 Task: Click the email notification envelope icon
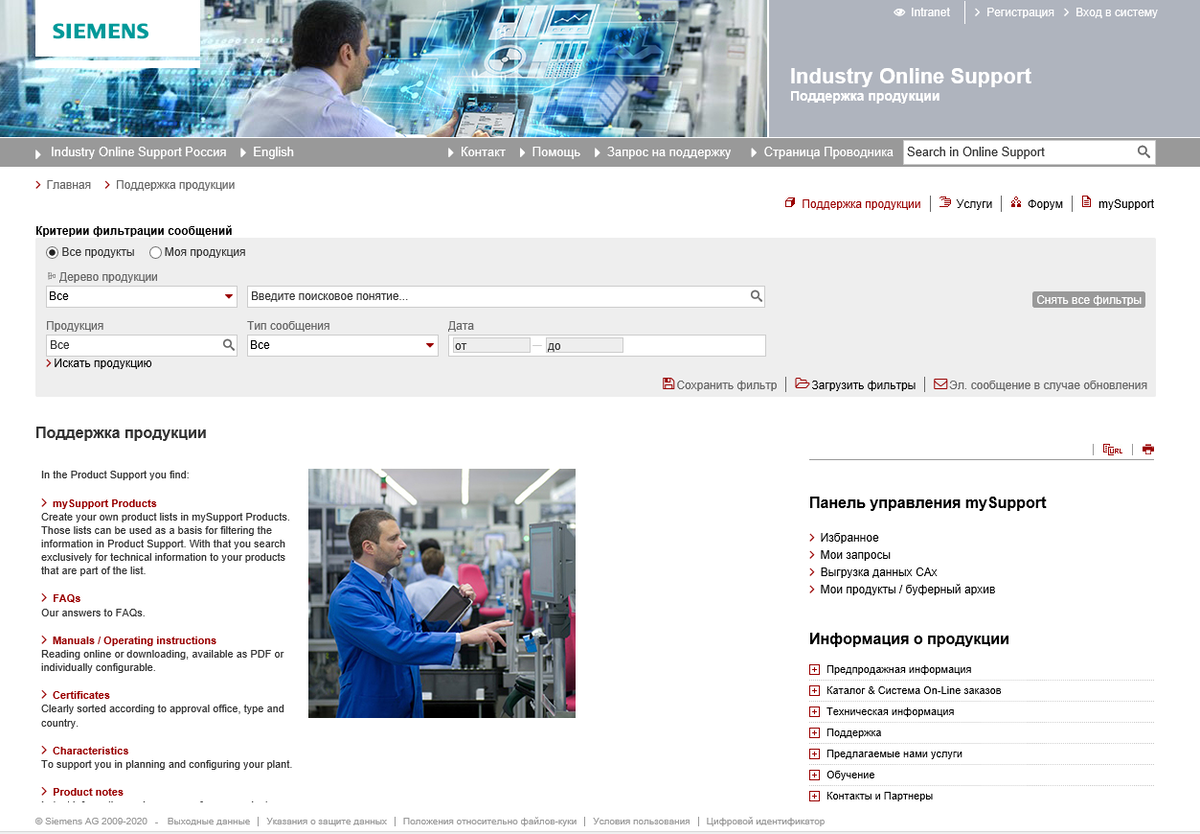pyautogui.click(x=940, y=384)
